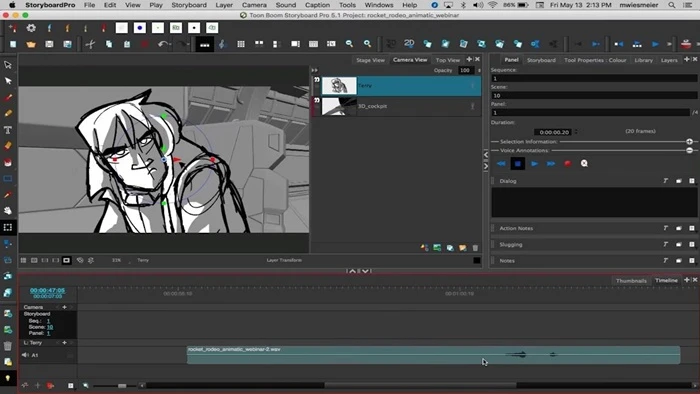Click the Paste clipboard icon
Image resolution: width=700 pixels, height=394 pixels.
(127, 44)
